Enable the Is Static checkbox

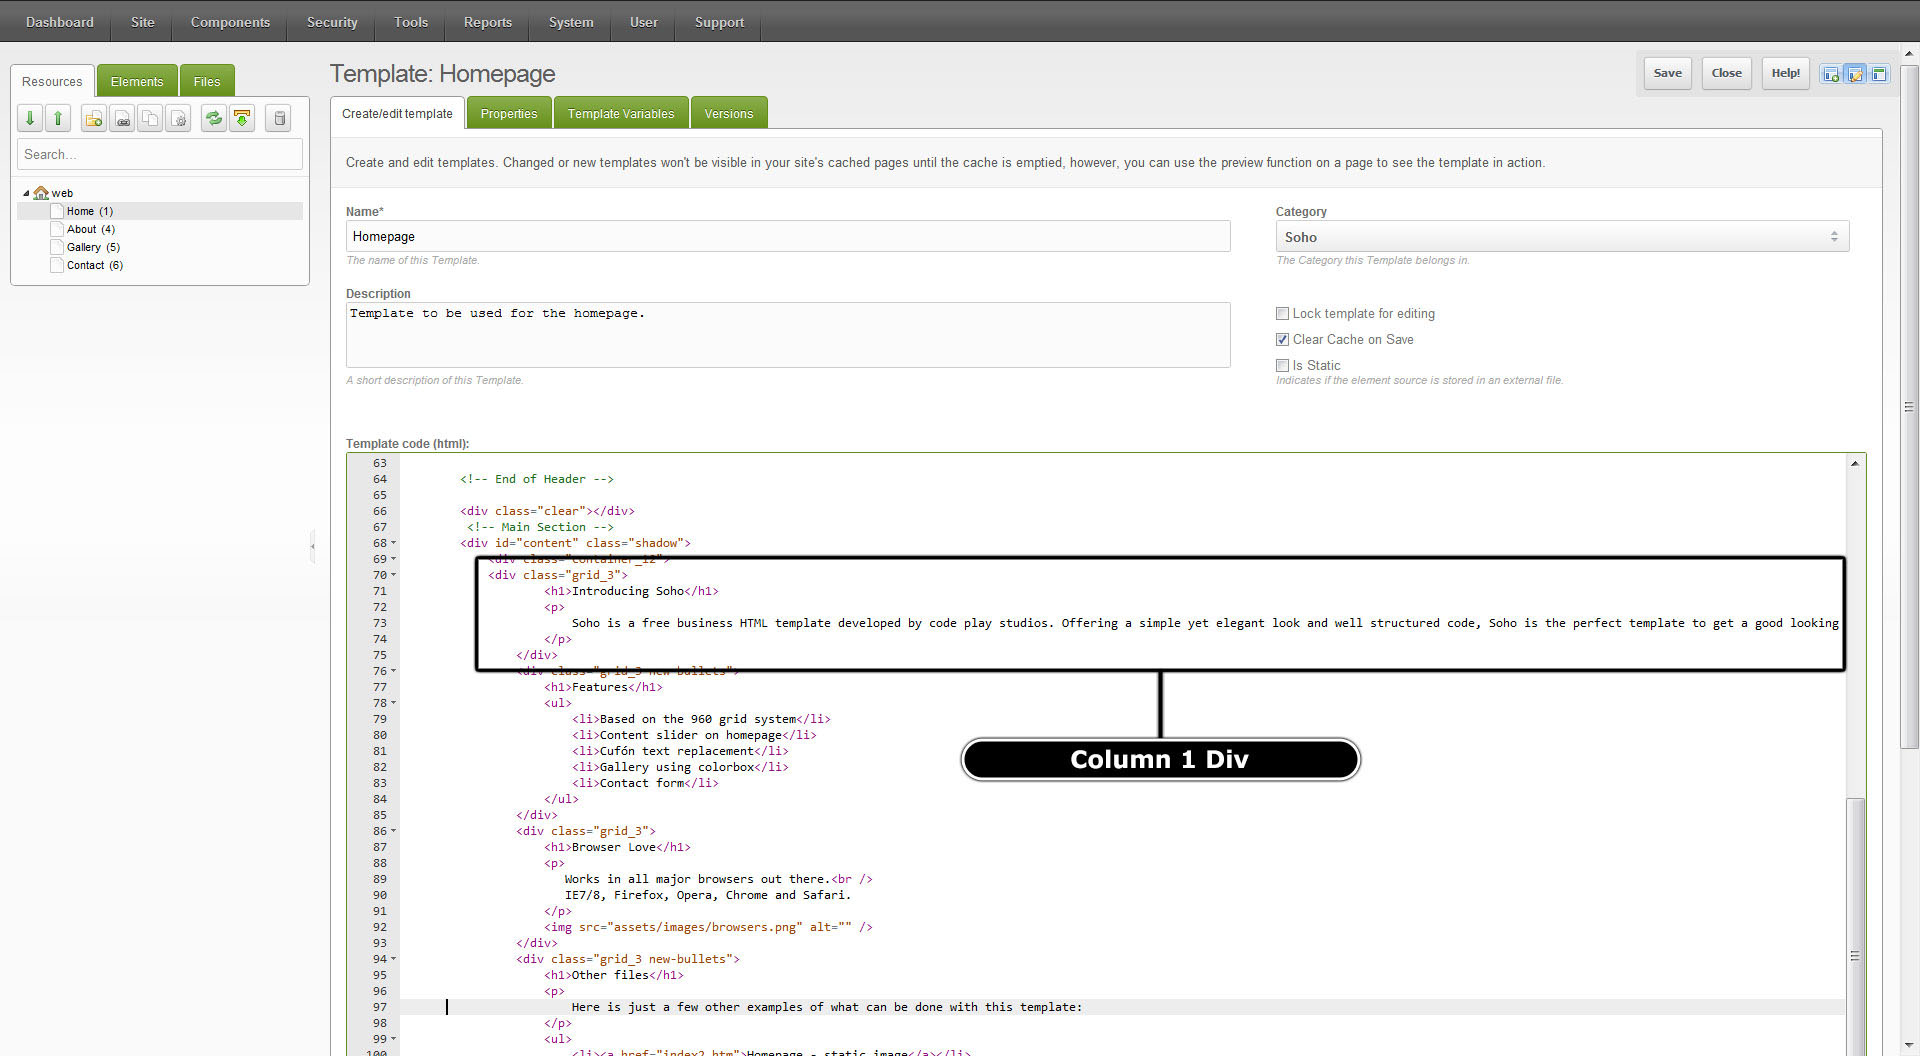pyautogui.click(x=1282, y=366)
